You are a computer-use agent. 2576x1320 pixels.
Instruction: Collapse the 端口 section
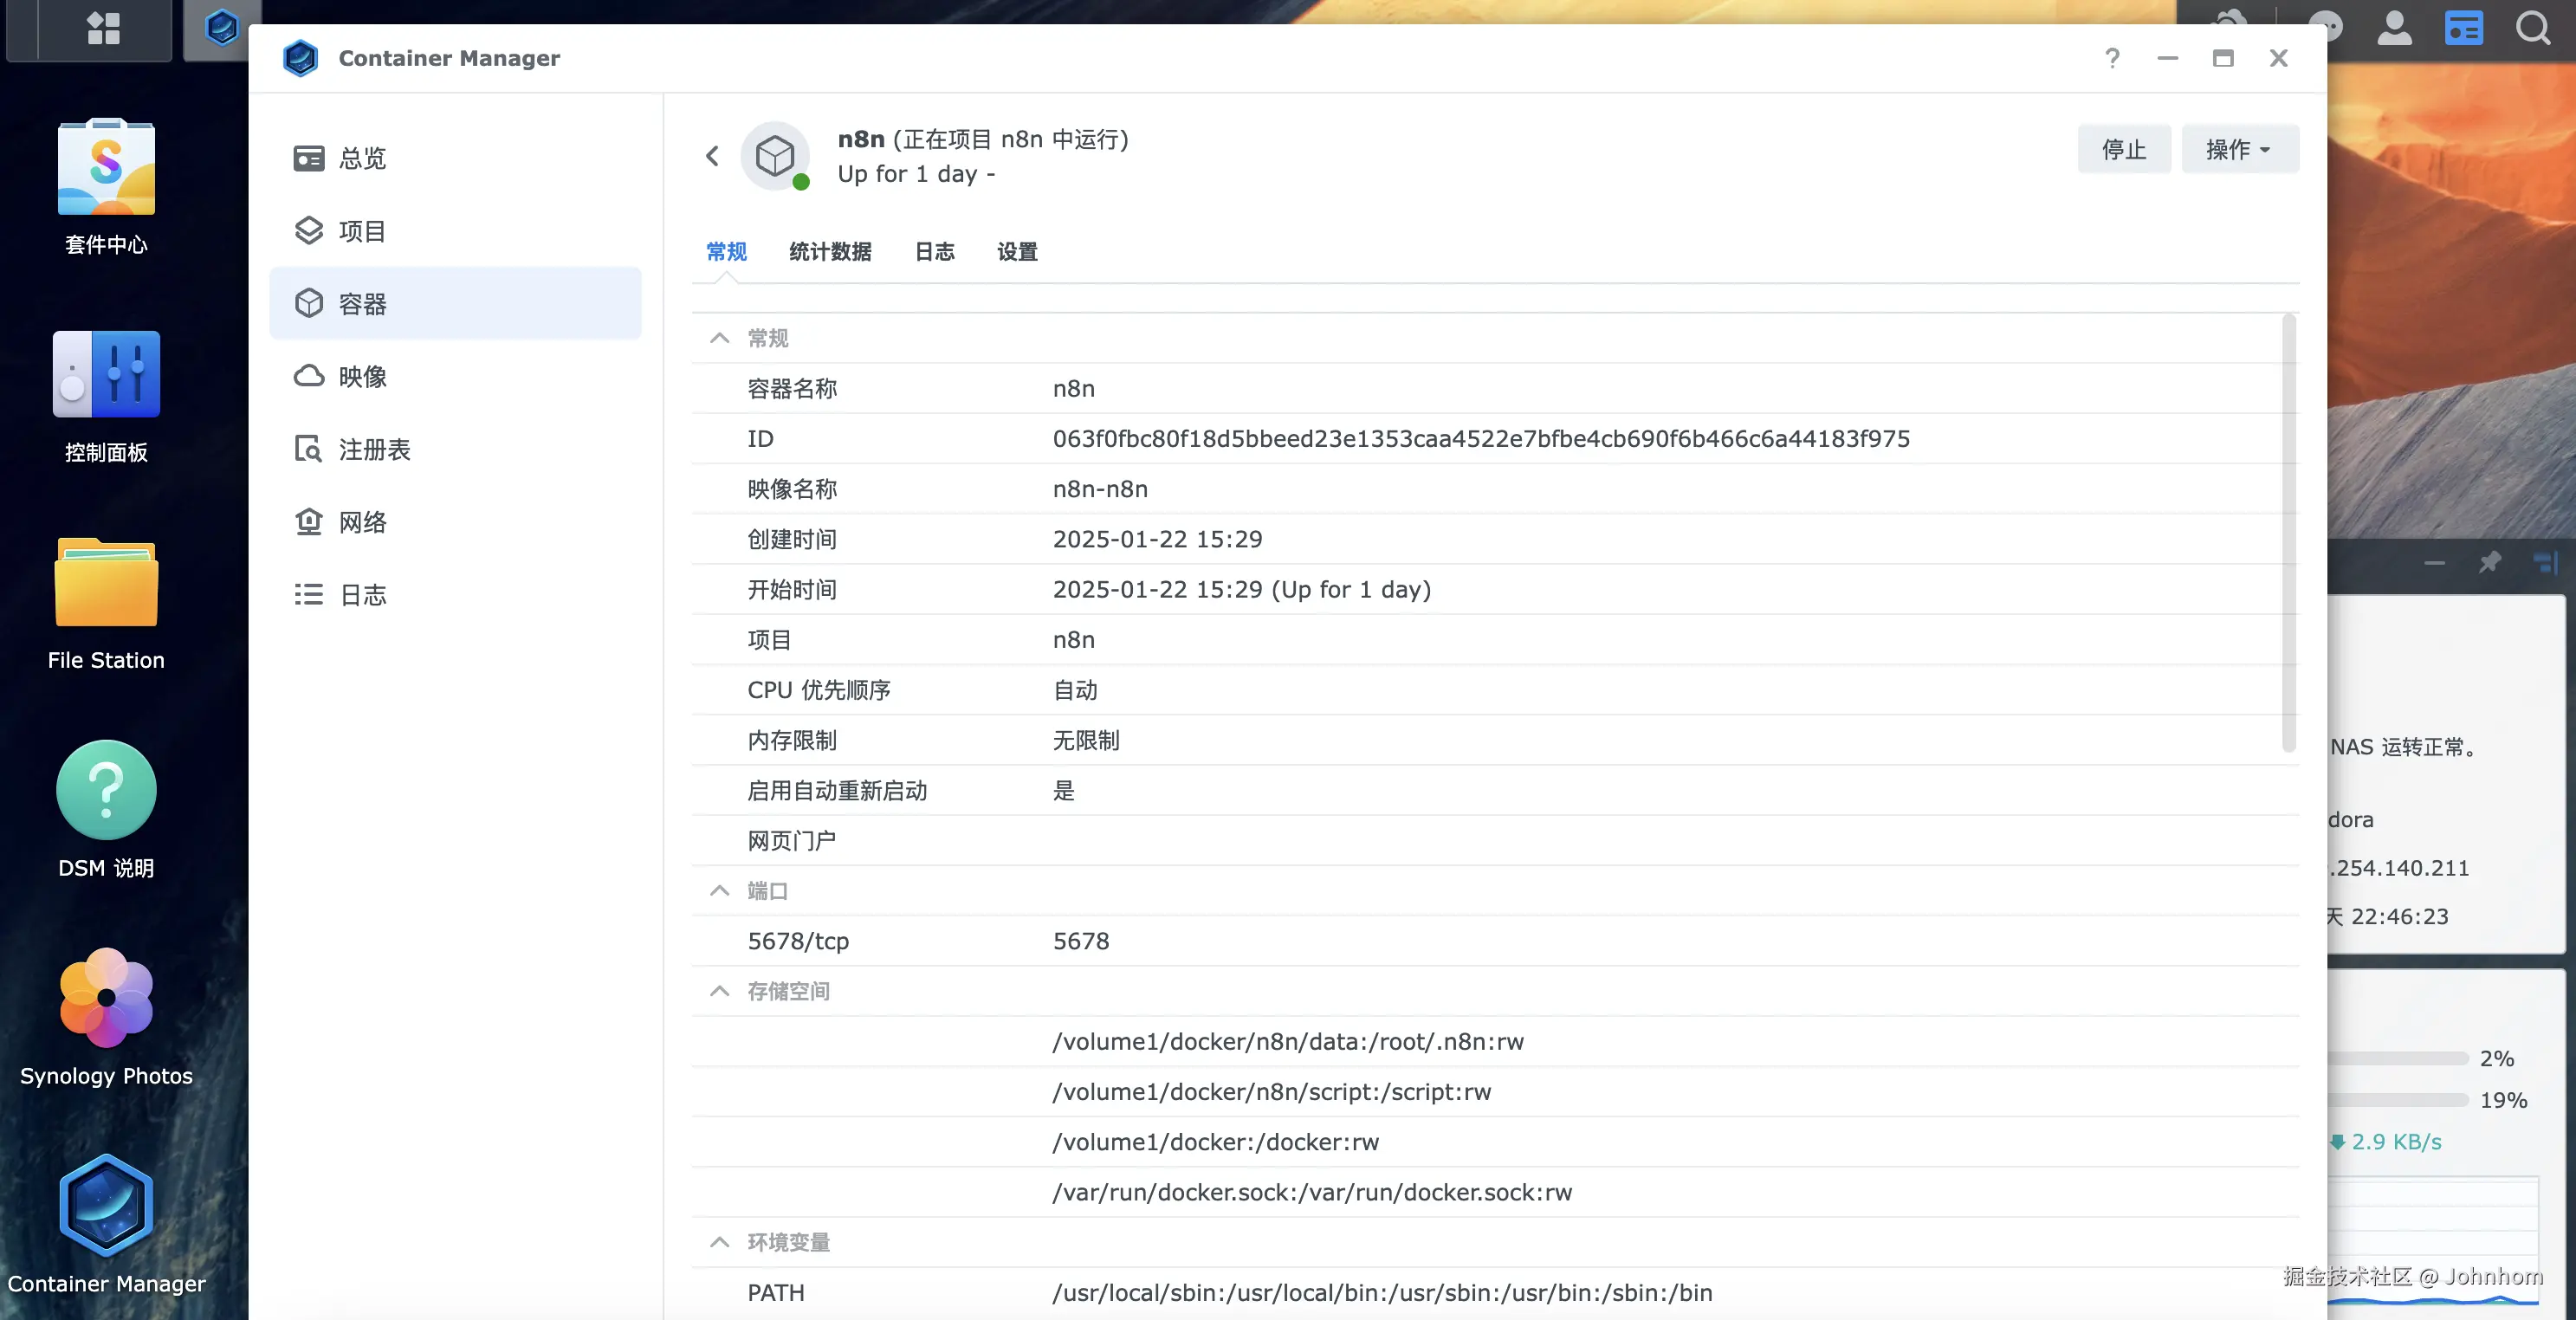click(719, 890)
